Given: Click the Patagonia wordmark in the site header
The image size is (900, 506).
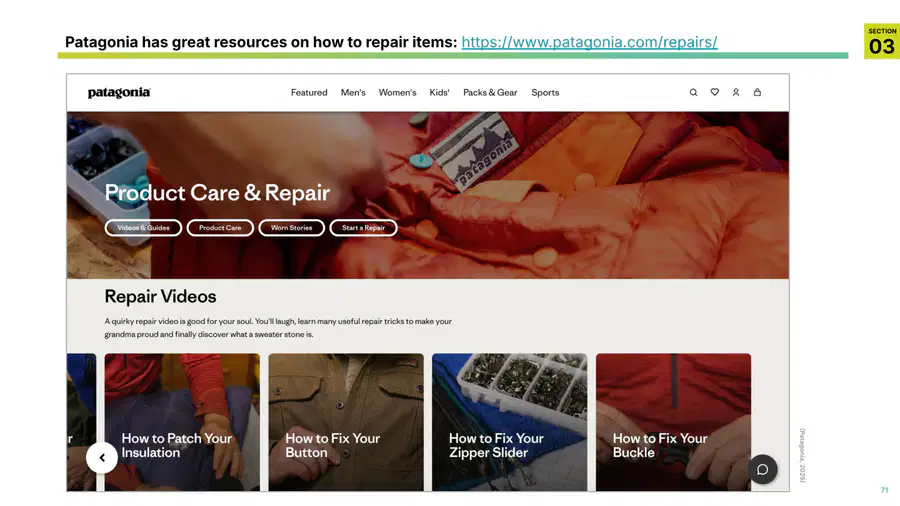Looking at the screenshot, I should pyautogui.click(x=119, y=93).
